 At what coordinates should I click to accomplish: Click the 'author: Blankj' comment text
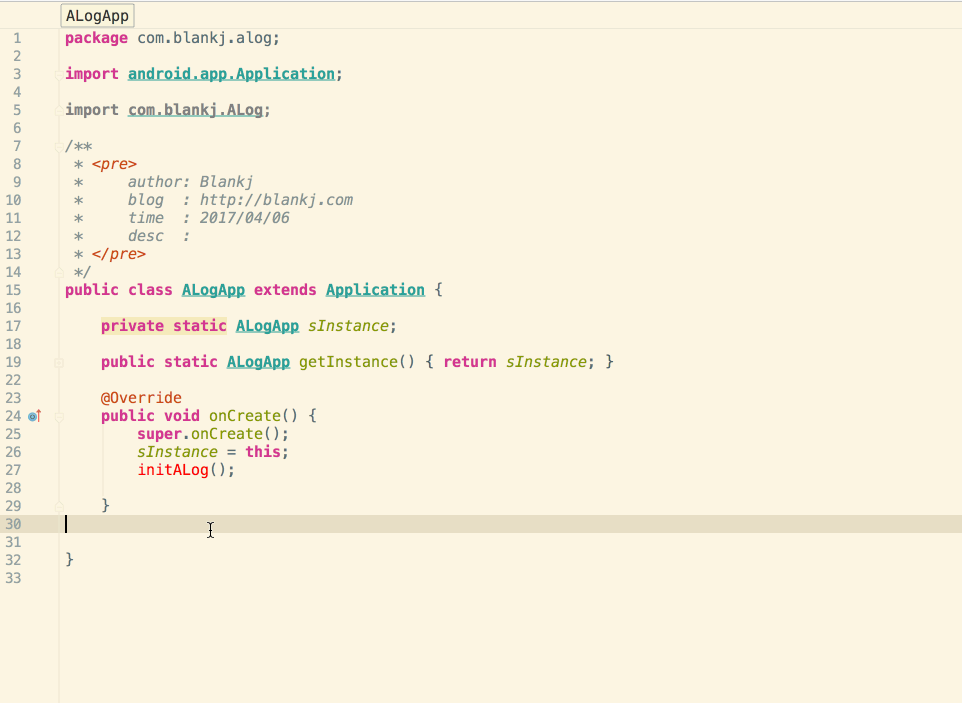coord(190,182)
